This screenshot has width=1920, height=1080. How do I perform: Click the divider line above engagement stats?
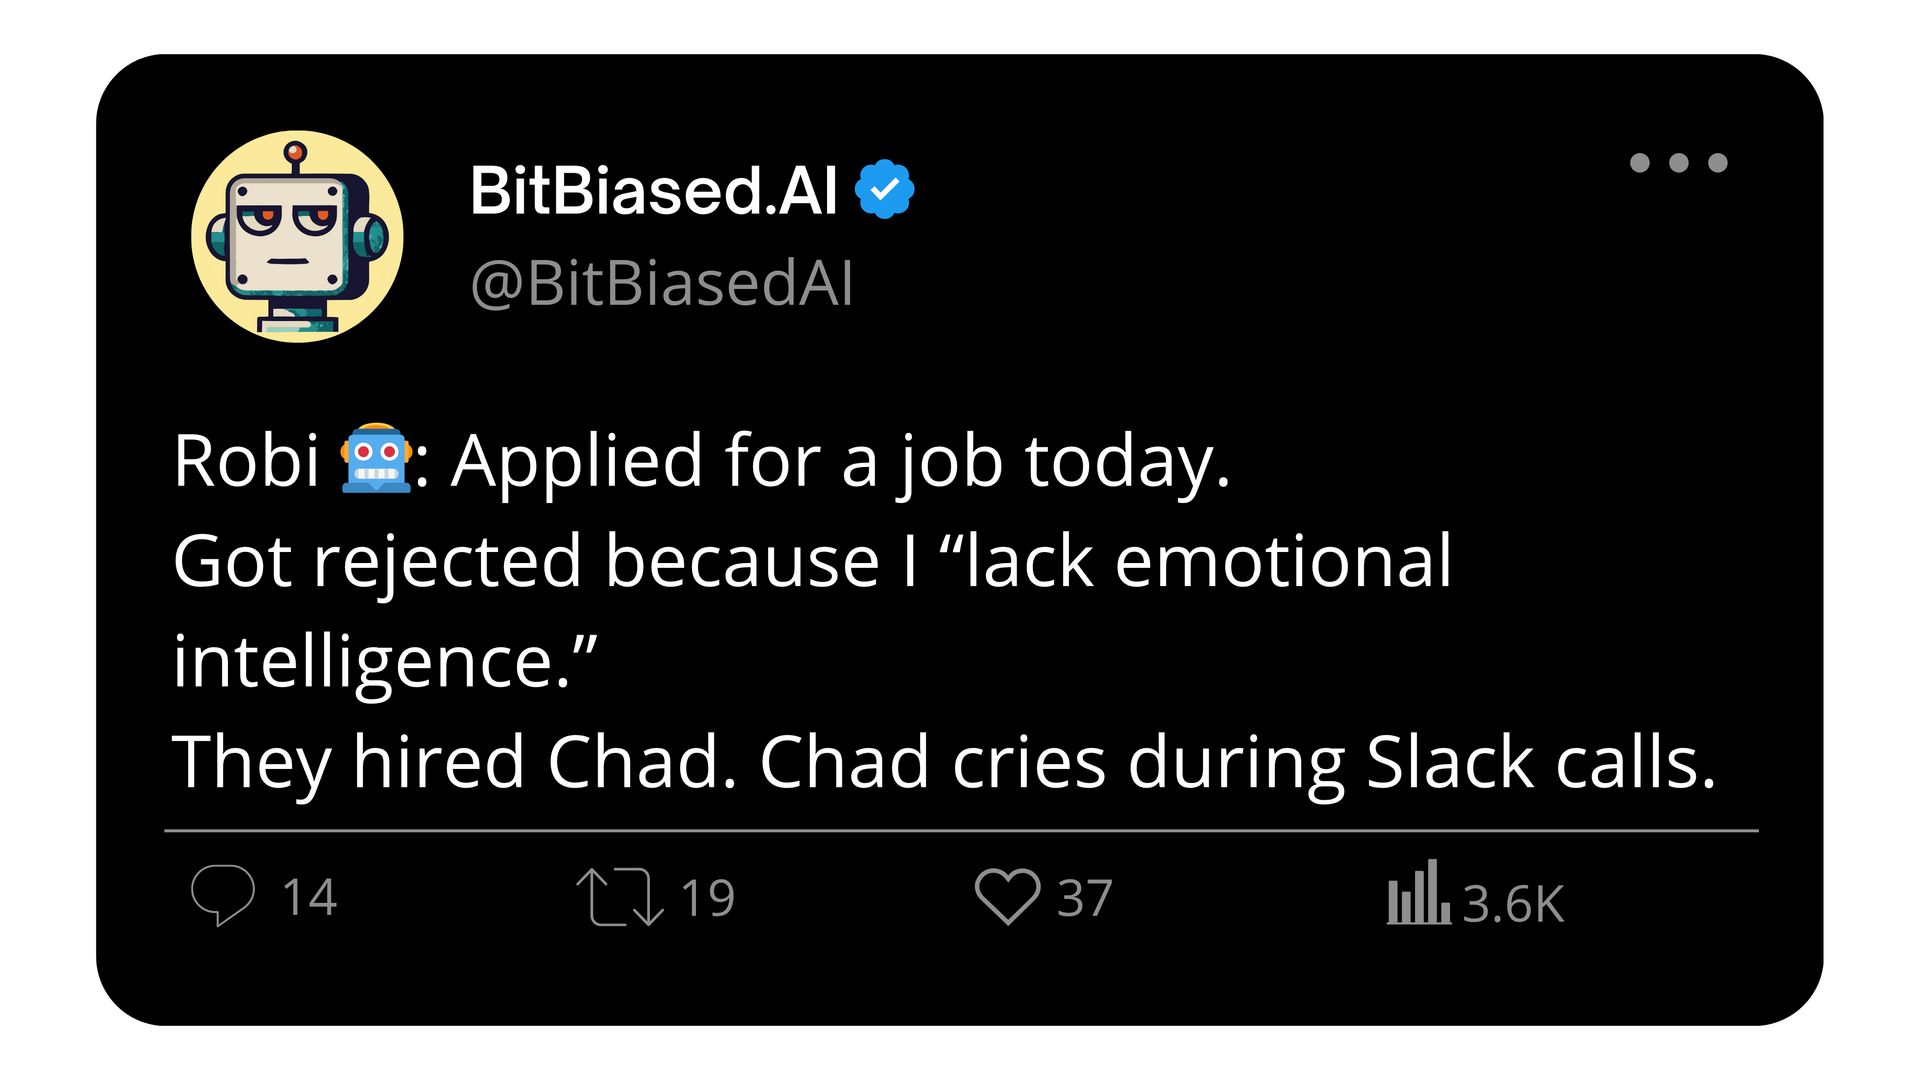click(961, 830)
